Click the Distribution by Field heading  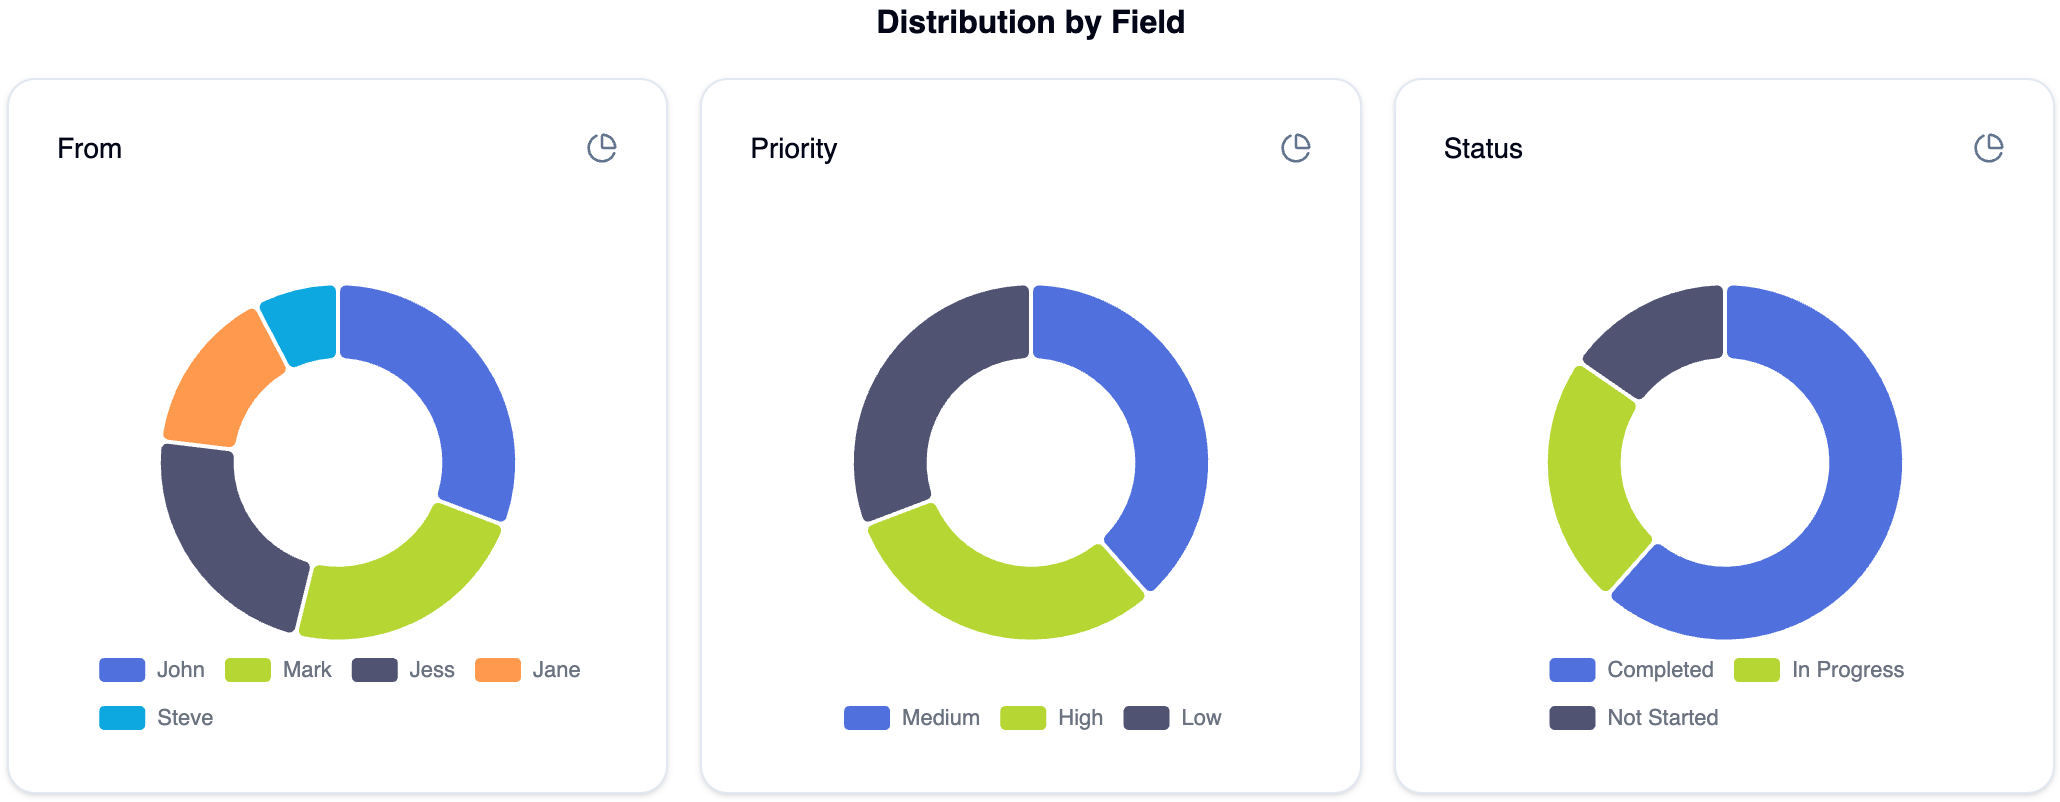tap(1030, 22)
